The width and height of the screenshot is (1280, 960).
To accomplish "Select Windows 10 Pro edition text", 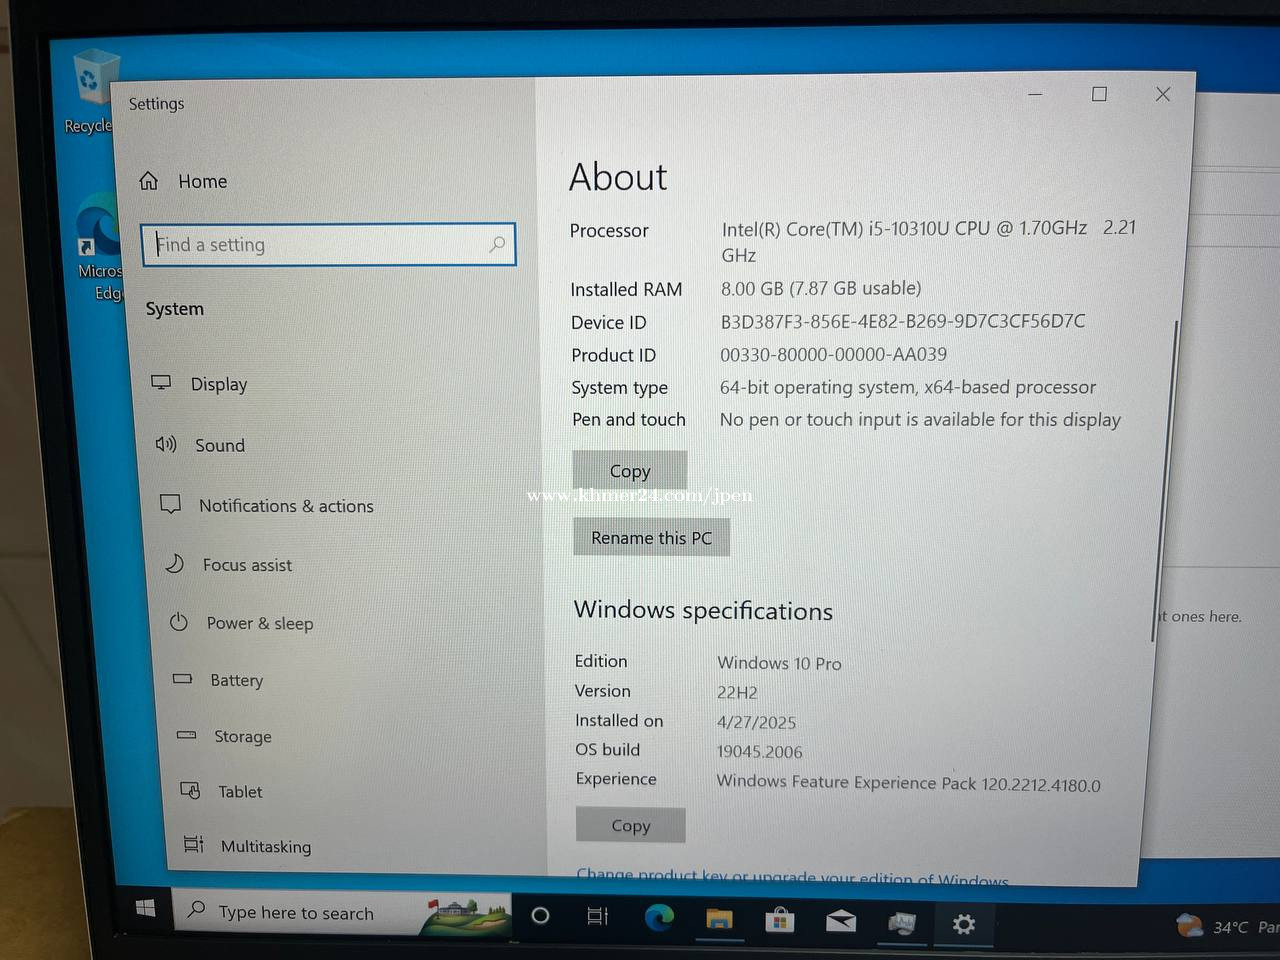I will (x=779, y=663).
